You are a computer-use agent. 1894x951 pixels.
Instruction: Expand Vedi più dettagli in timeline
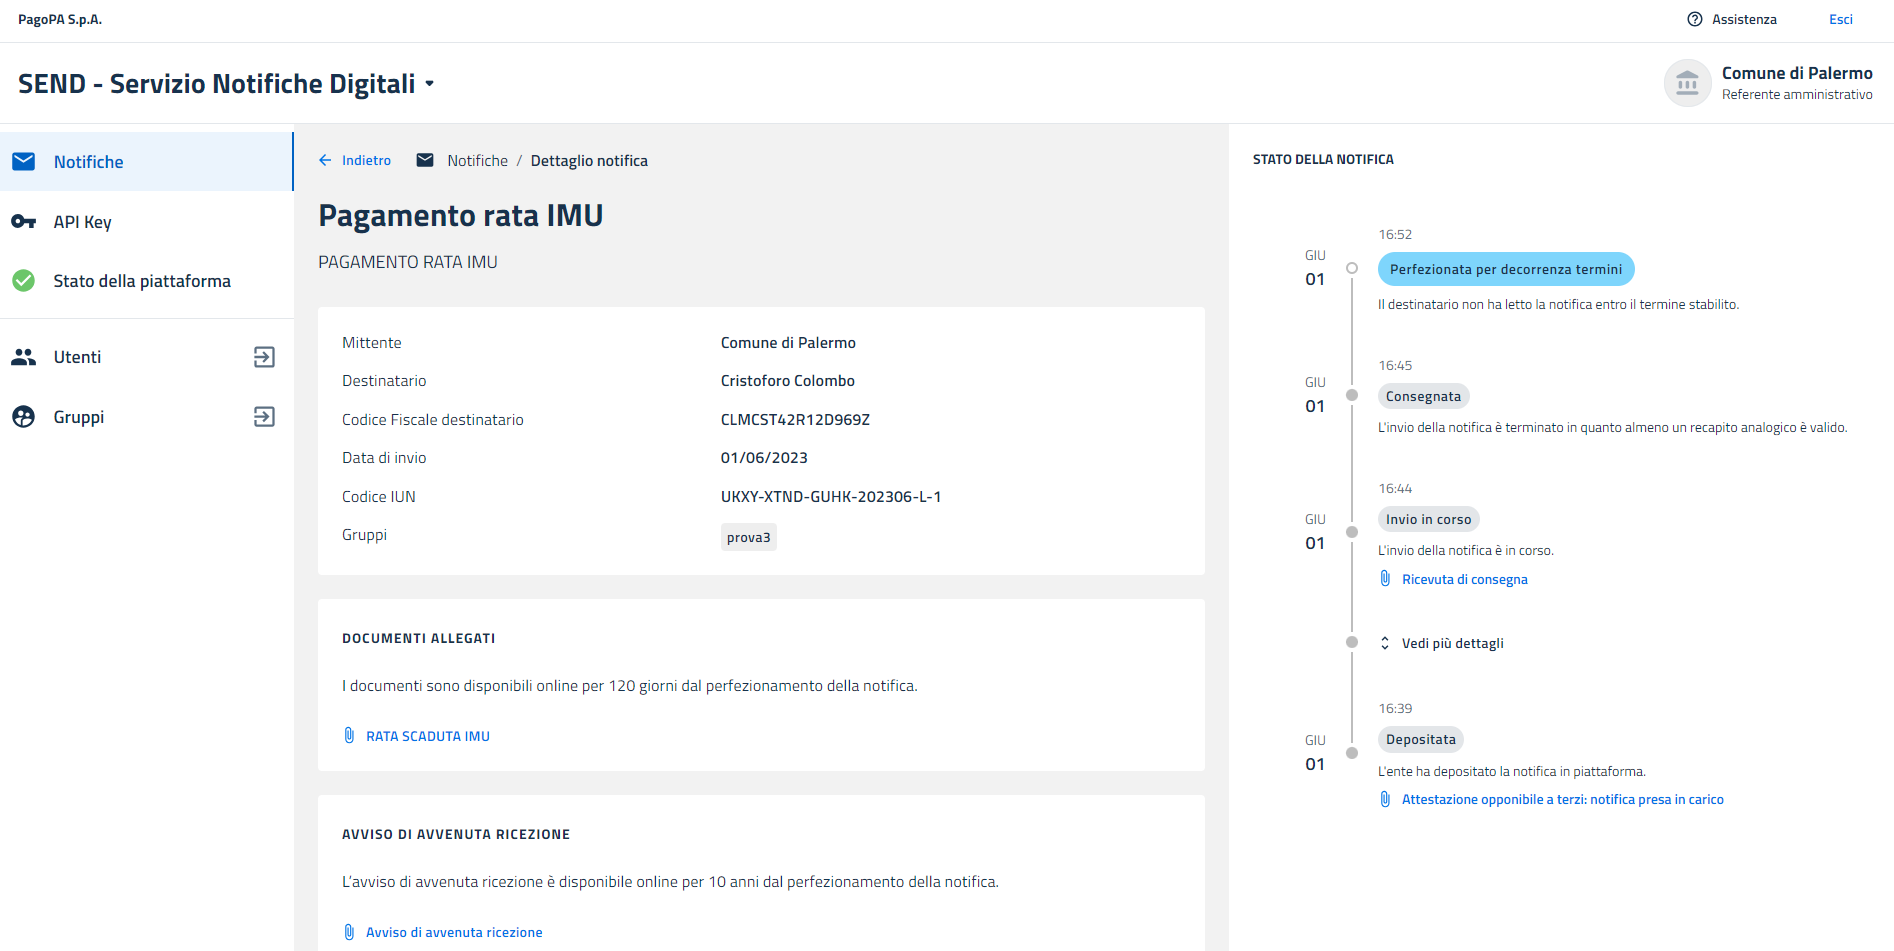click(1451, 644)
